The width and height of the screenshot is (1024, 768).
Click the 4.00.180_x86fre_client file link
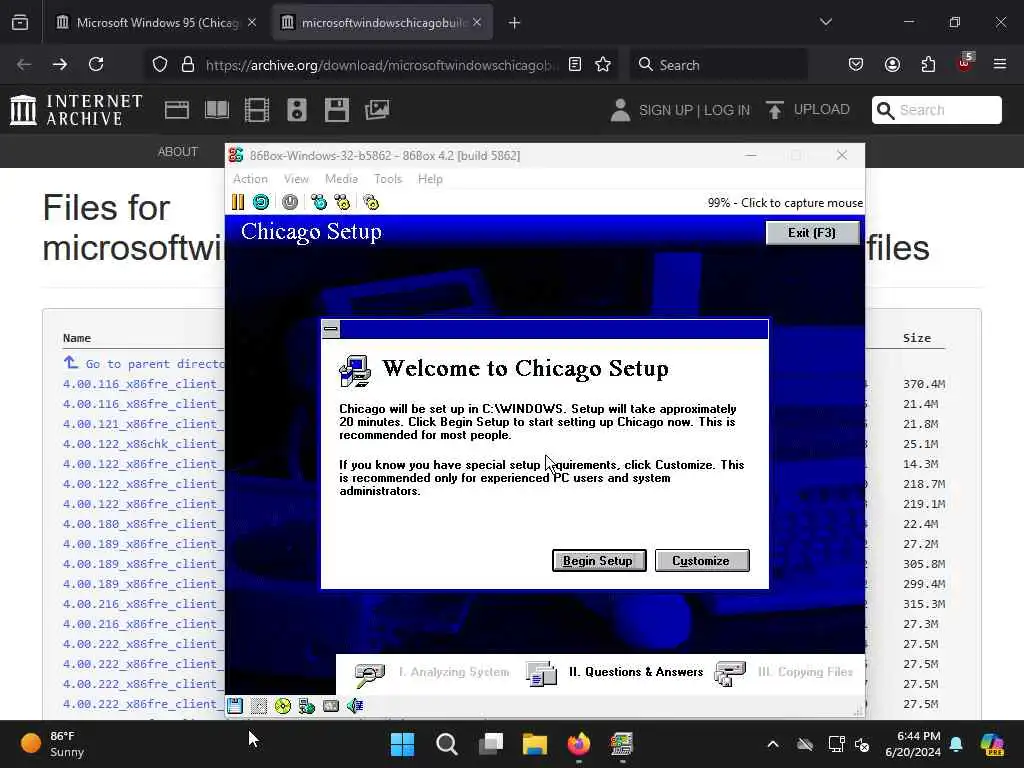click(x=143, y=524)
